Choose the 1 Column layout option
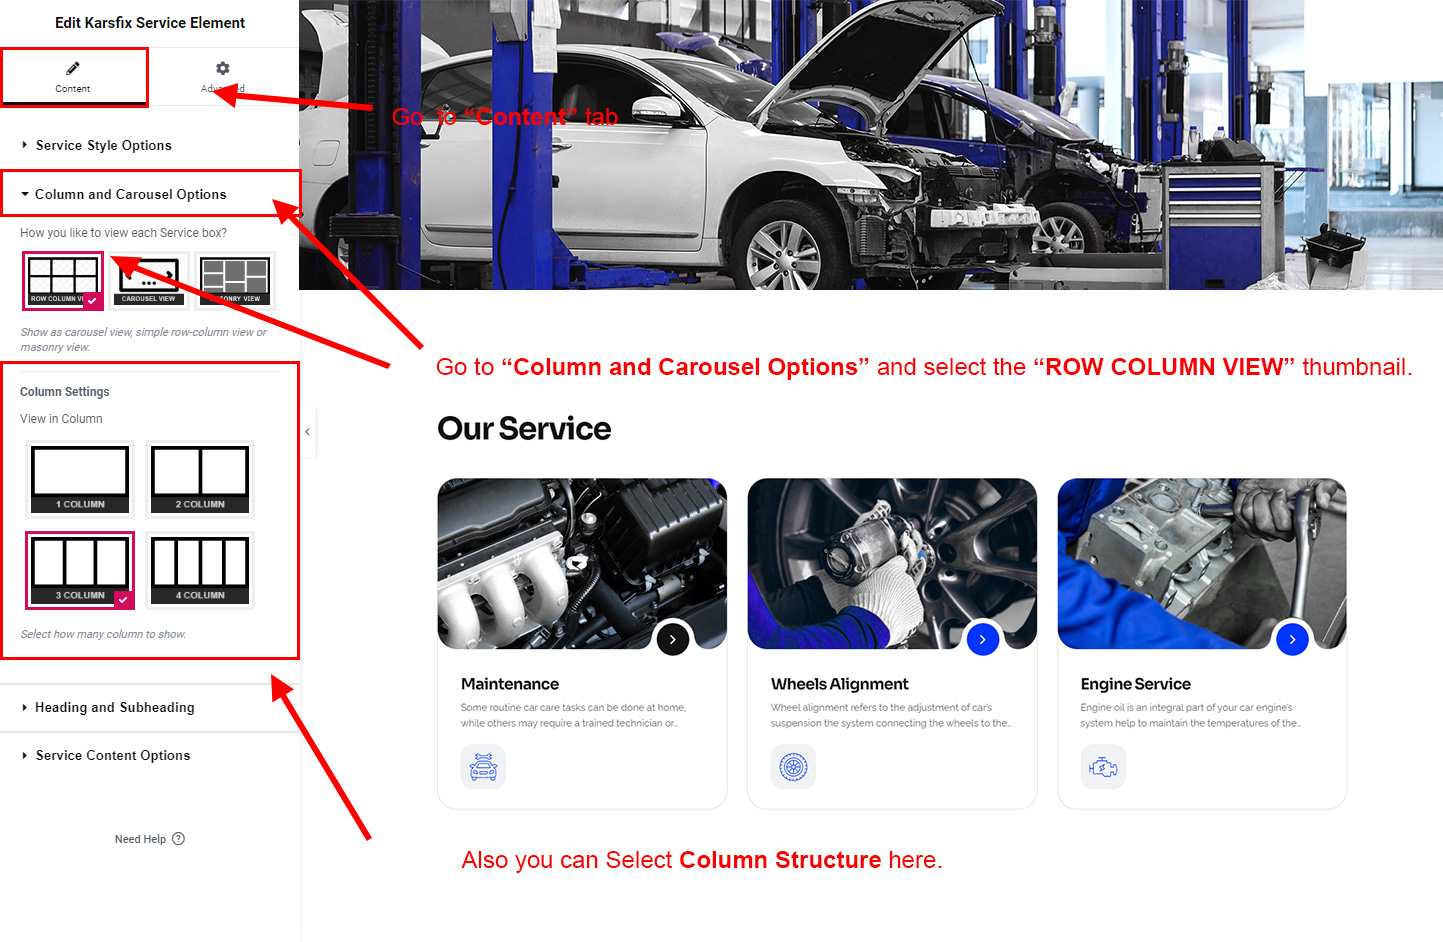 pyautogui.click(x=80, y=479)
